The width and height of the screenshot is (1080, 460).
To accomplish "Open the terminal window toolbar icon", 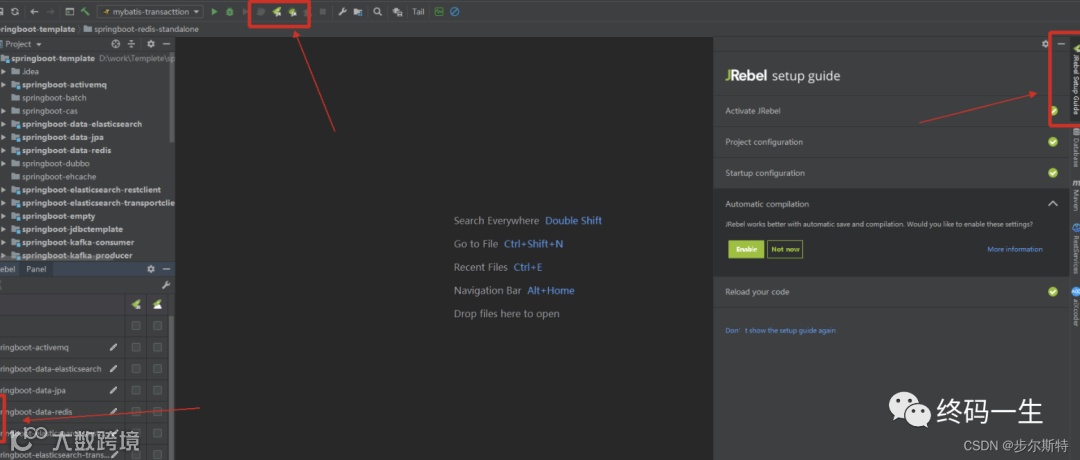I will [x=70, y=12].
